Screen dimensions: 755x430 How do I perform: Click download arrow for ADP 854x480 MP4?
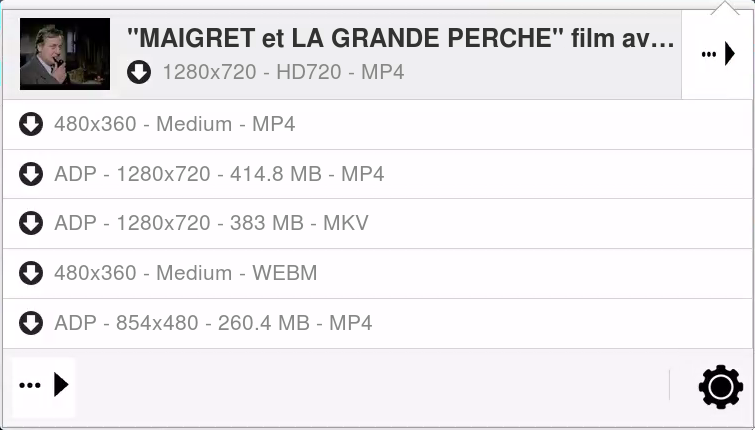(x=31, y=323)
